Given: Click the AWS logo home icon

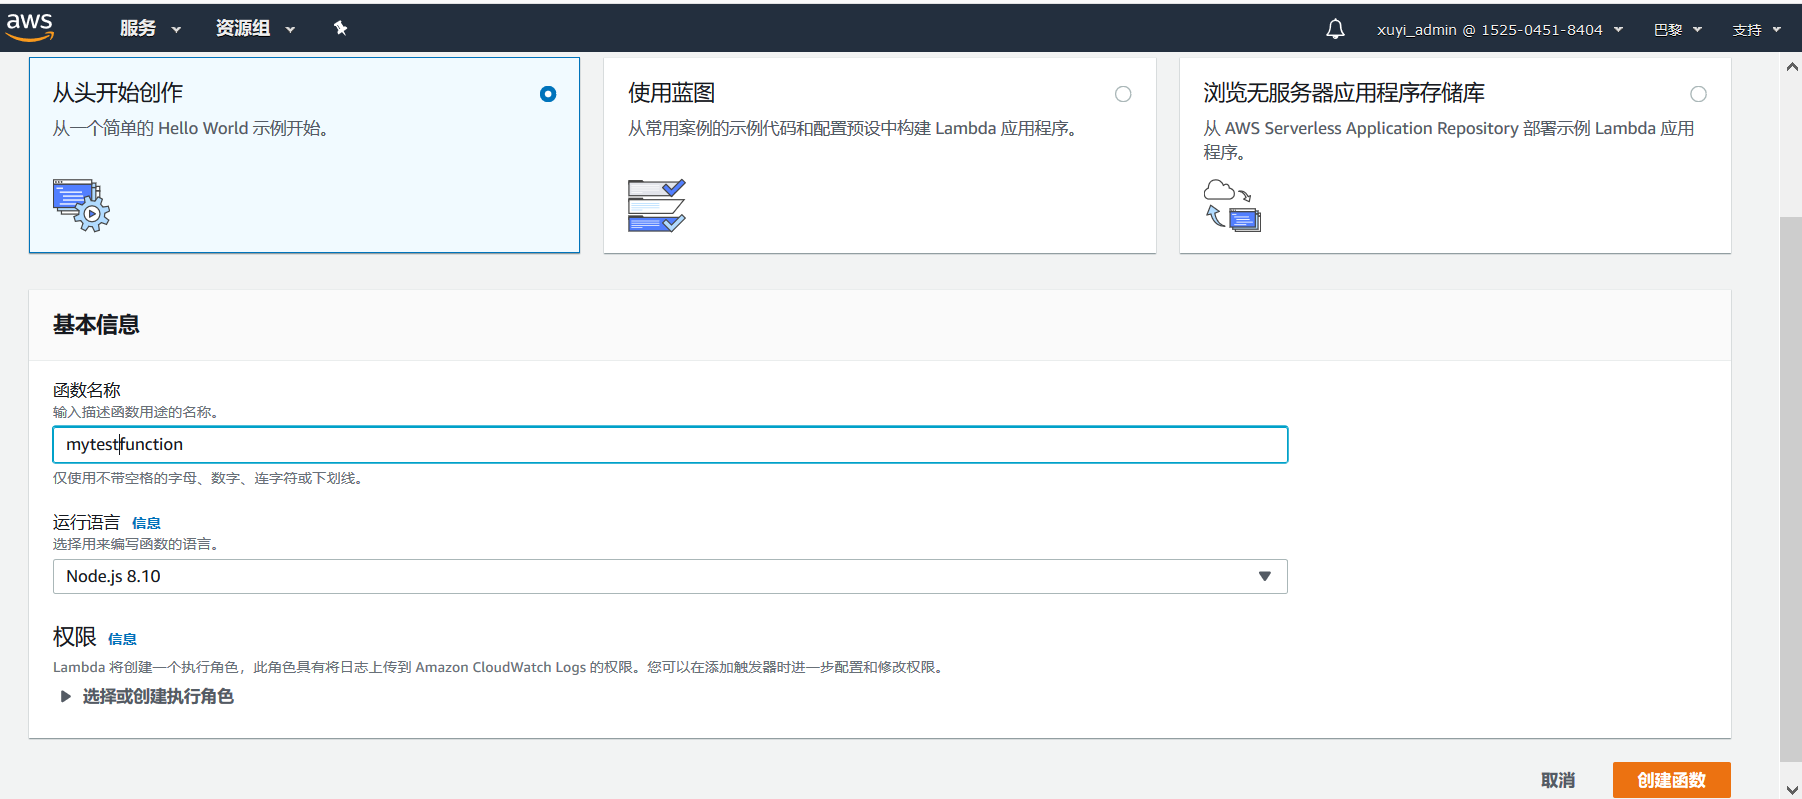Looking at the screenshot, I should coord(30,27).
